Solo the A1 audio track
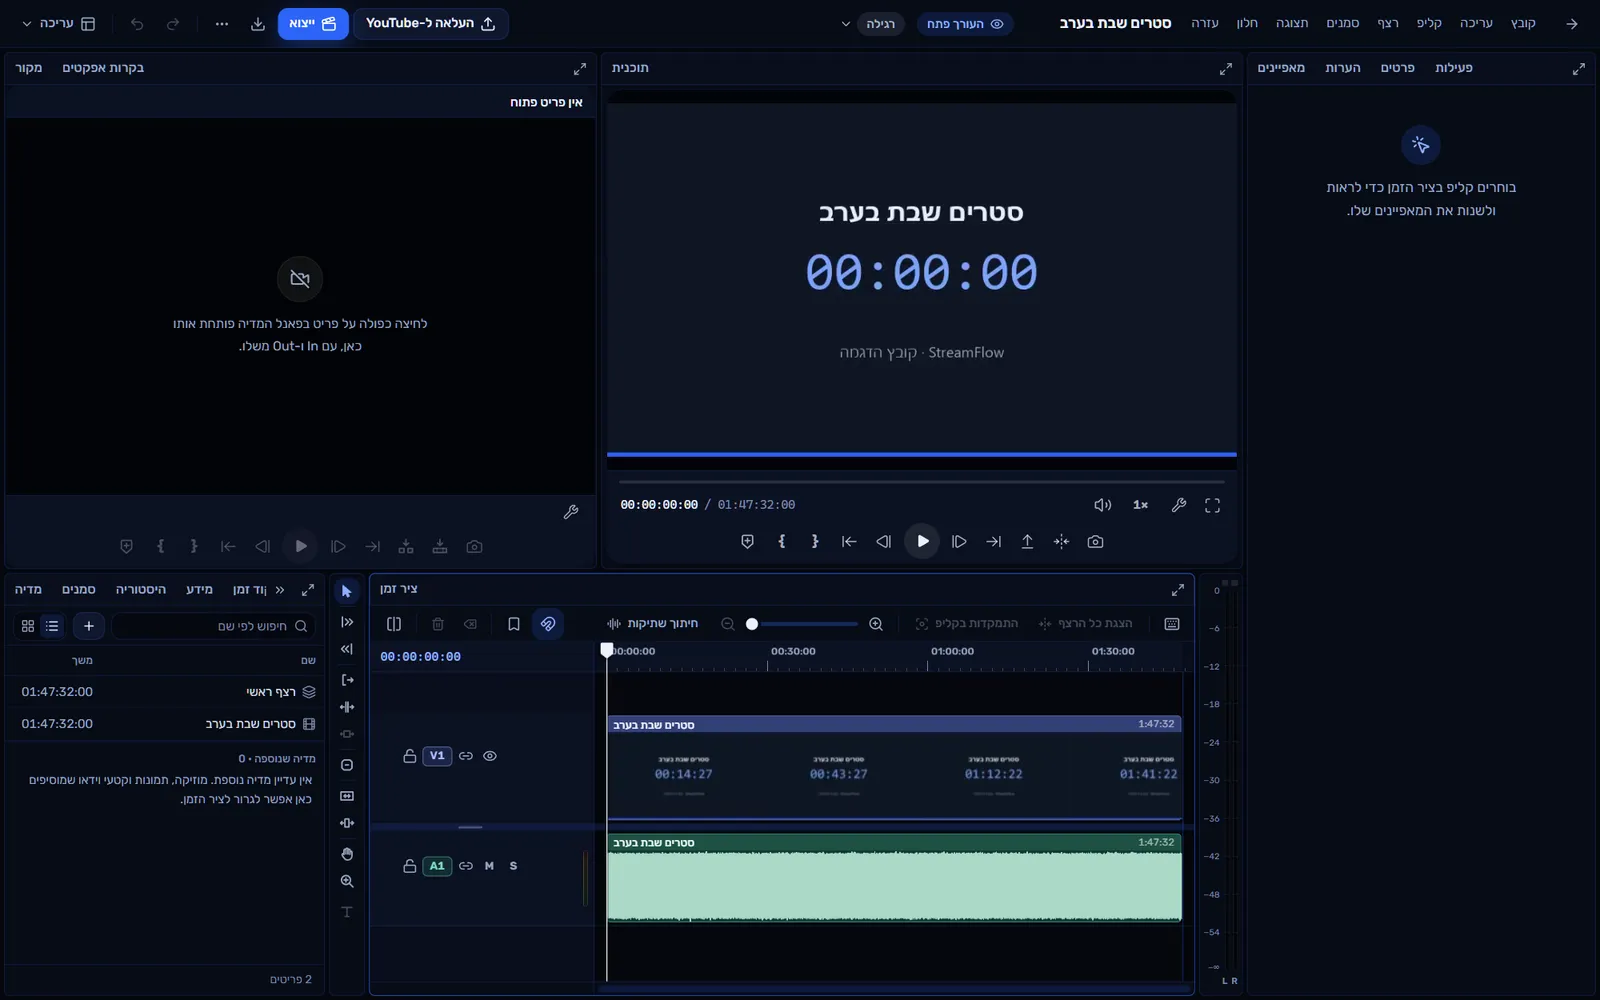Image resolution: width=1600 pixels, height=1000 pixels. click(x=513, y=866)
